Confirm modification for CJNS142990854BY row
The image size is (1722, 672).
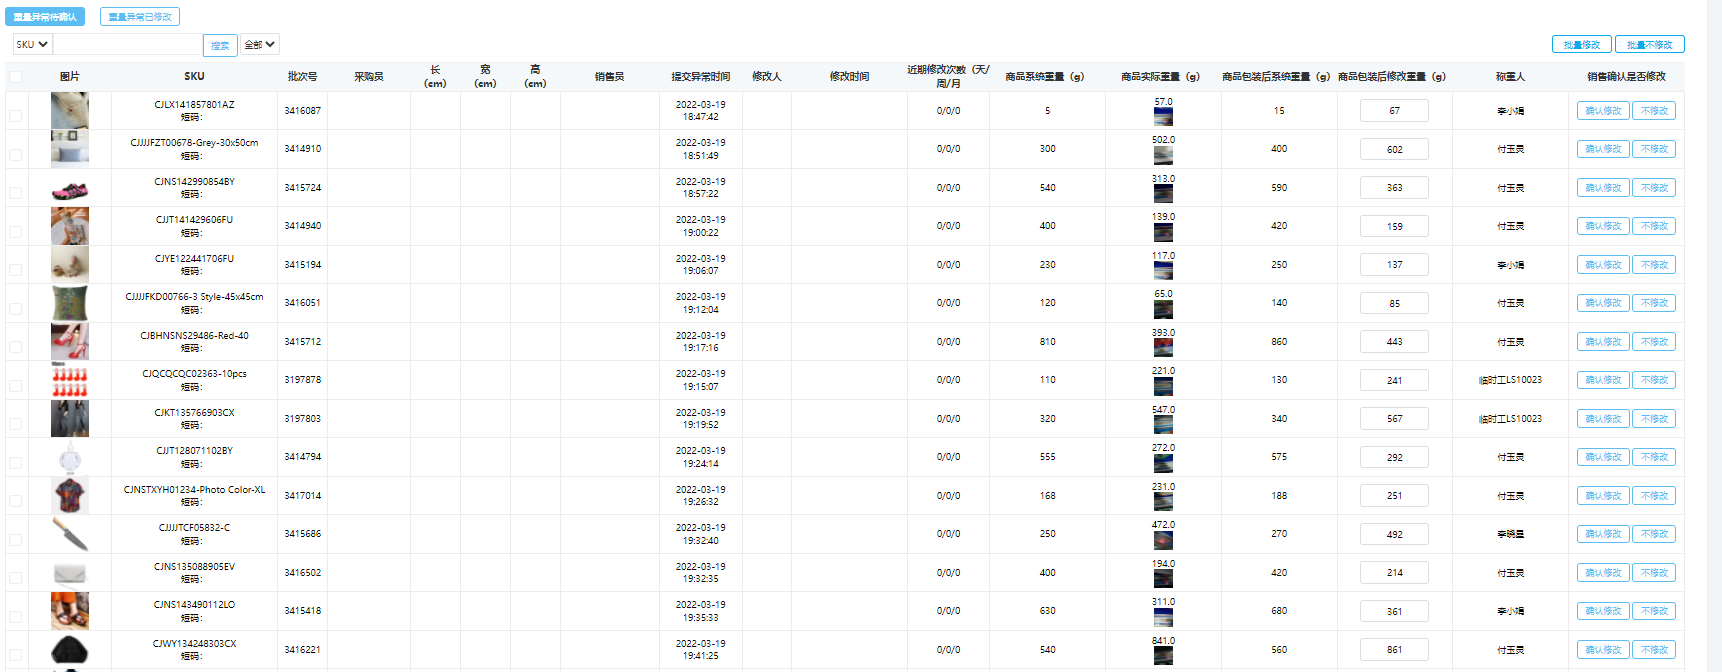tap(1603, 188)
